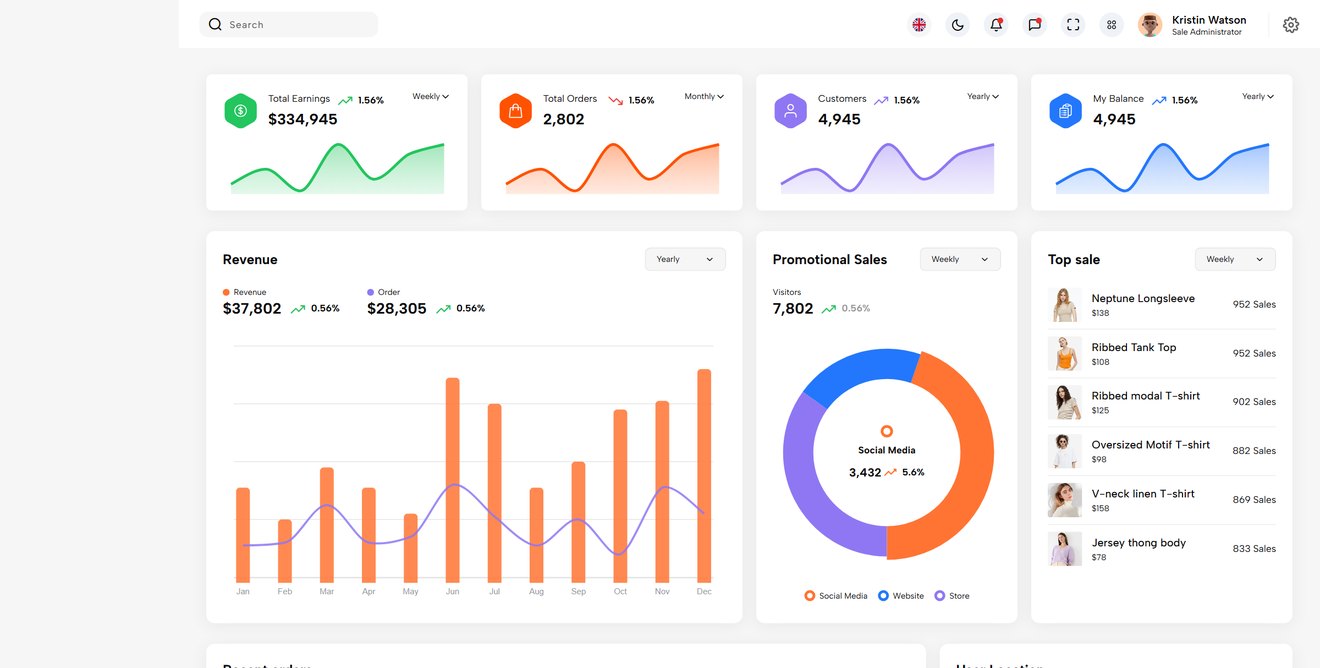Click My Balance blue trend arrow
Screen dimensions: 1320x668
[1159, 100]
